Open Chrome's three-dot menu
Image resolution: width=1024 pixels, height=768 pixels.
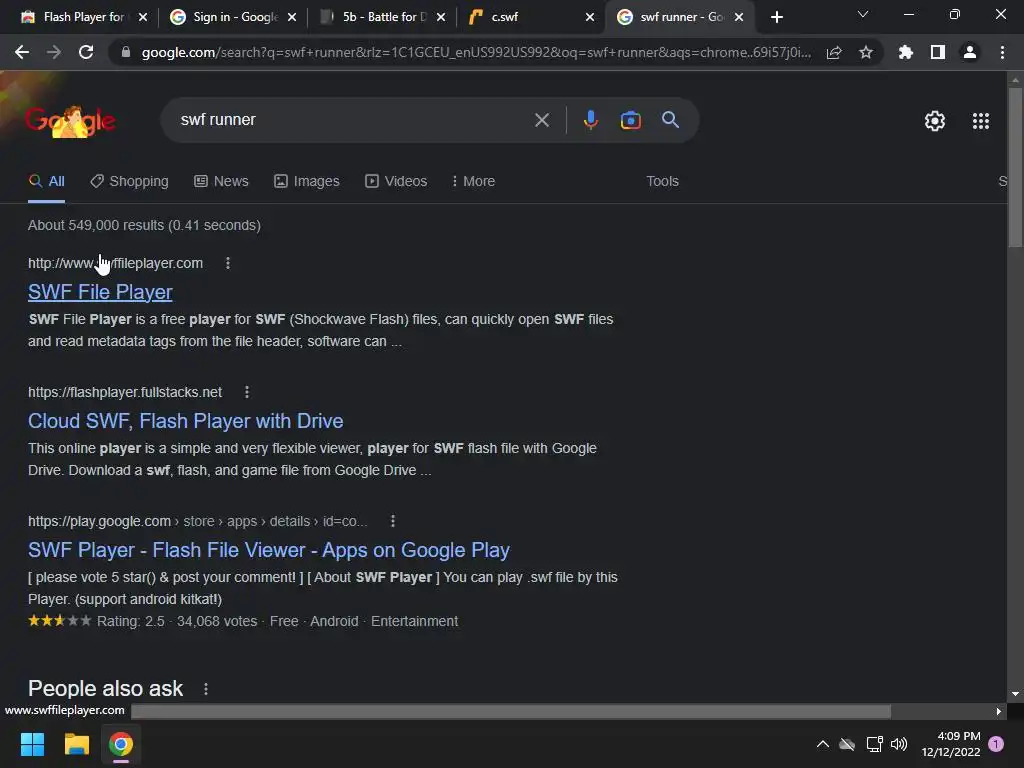pos(1002,52)
